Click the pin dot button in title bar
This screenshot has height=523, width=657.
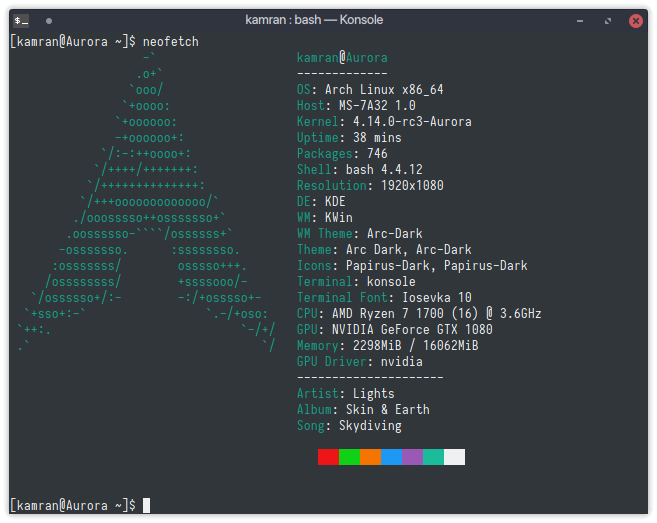(49, 21)
